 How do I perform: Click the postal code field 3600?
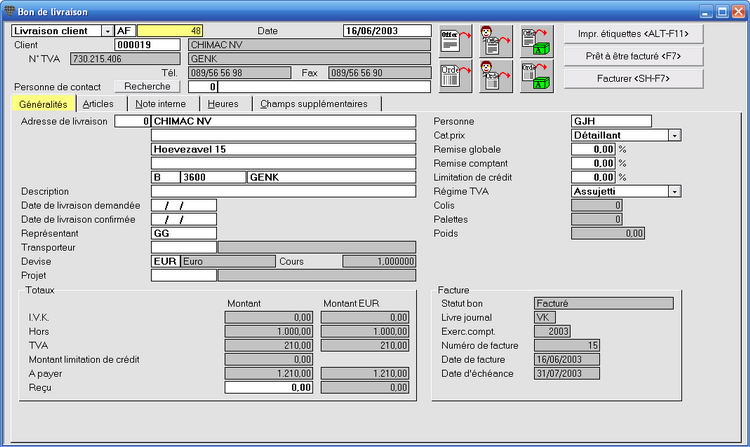pyautogui.click(x=213, y=177)
